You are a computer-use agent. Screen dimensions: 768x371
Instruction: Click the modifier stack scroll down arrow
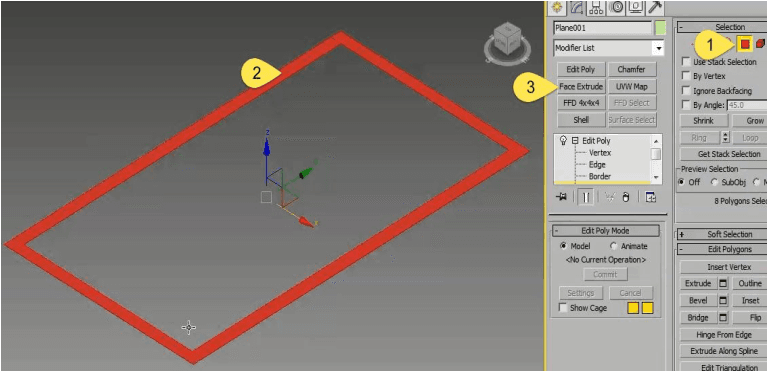point(656,177)
